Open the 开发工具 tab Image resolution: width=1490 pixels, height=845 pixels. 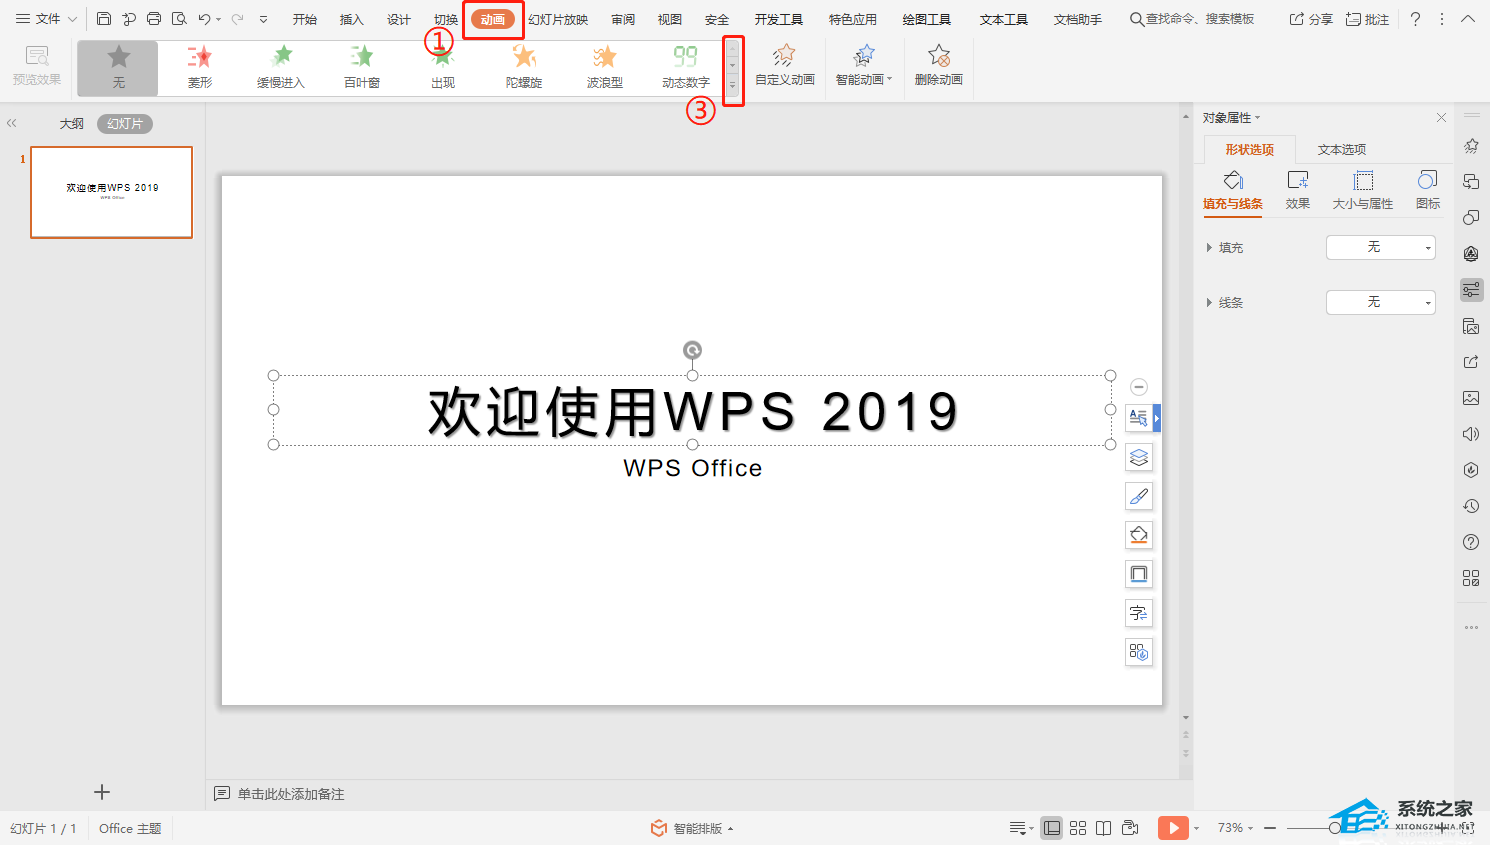(x=779, y=19)
